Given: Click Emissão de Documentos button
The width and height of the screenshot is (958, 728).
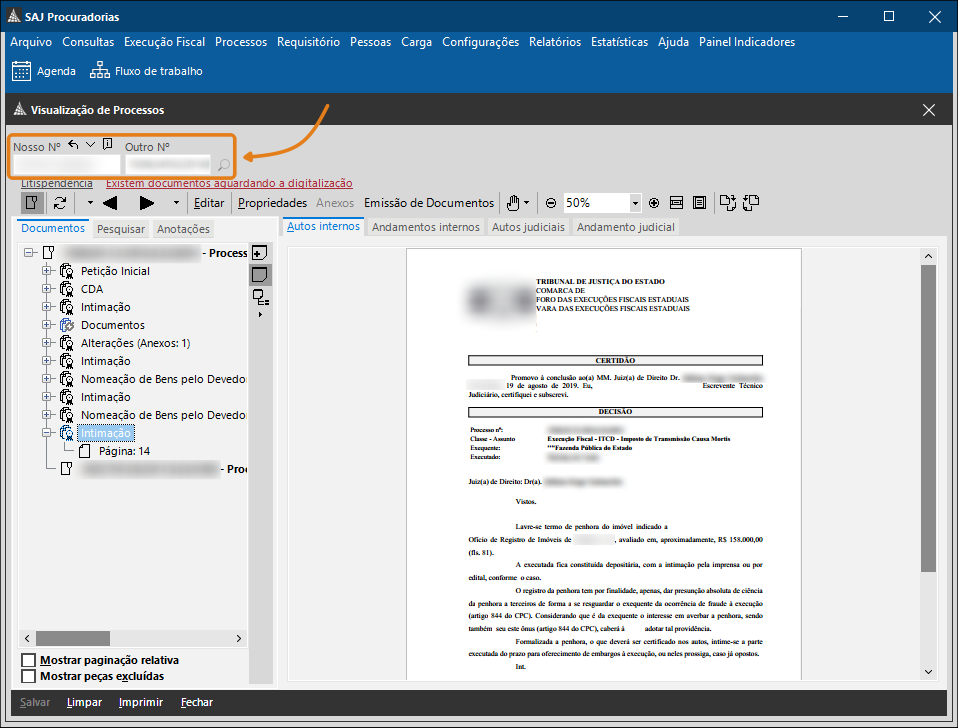Looking at the screenshot, I should point(428,203).
